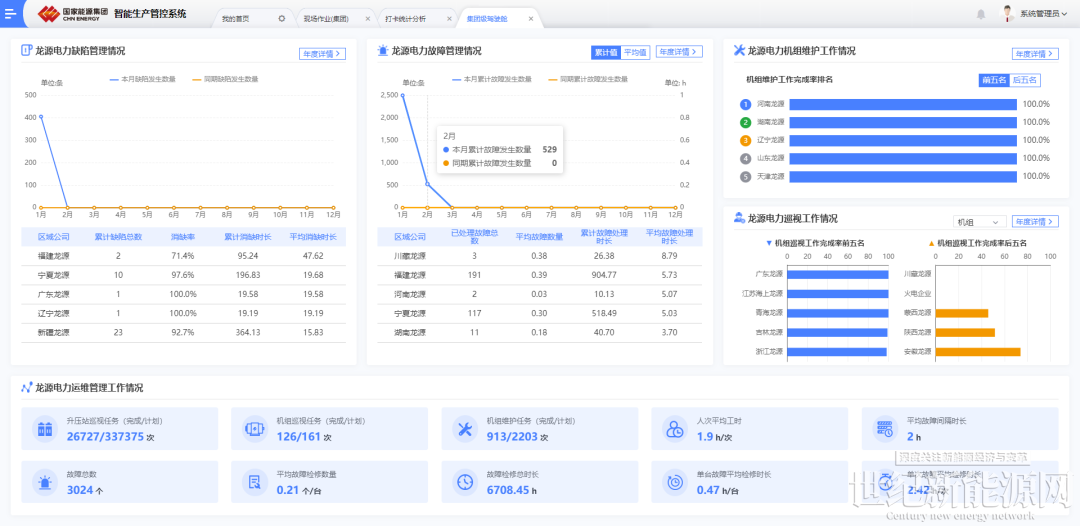Click the system administrator avatar
The image size is (1080, 526).
[x=1008, y=13]
